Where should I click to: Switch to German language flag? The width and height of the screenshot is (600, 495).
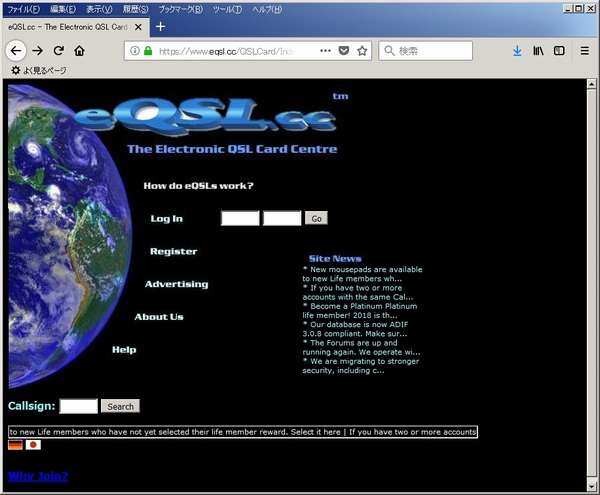[x=15, y=445]
